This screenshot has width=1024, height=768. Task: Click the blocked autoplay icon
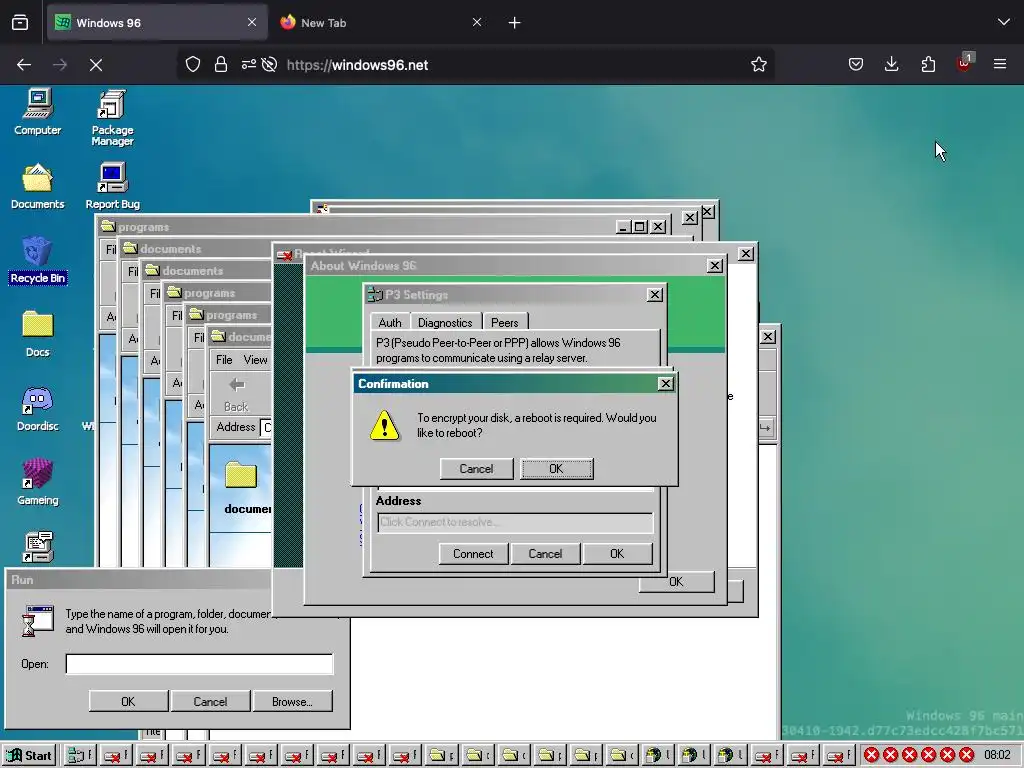tap(269, 65)
